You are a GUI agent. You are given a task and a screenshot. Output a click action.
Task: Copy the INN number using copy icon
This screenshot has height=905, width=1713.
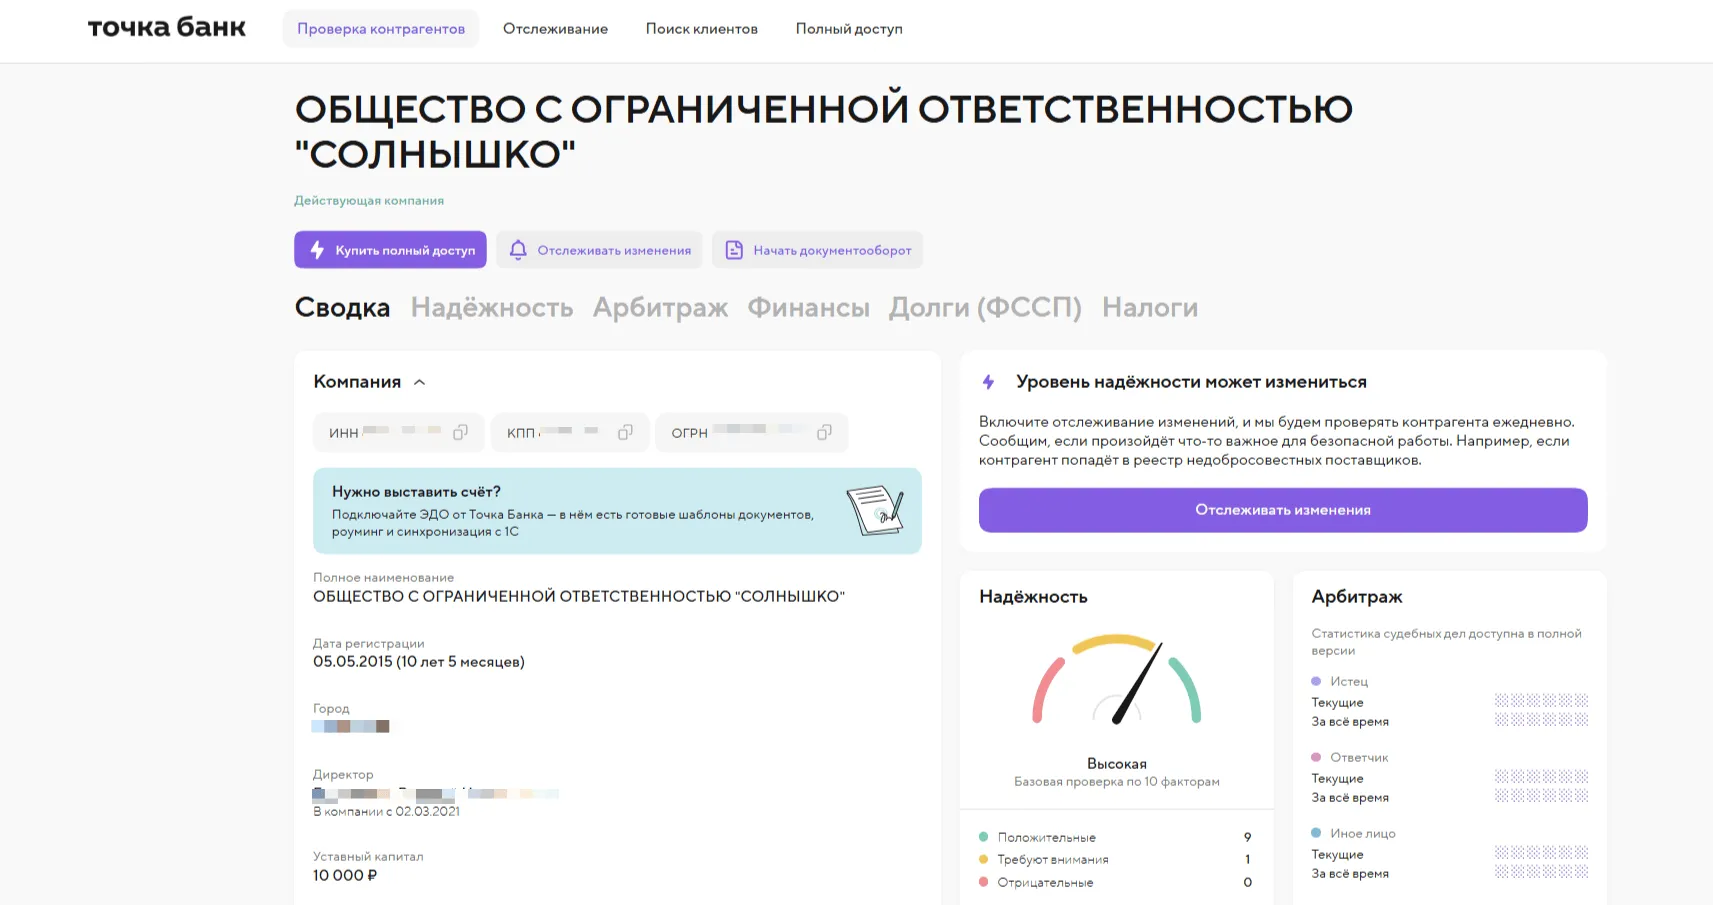(x=460, y=433)
